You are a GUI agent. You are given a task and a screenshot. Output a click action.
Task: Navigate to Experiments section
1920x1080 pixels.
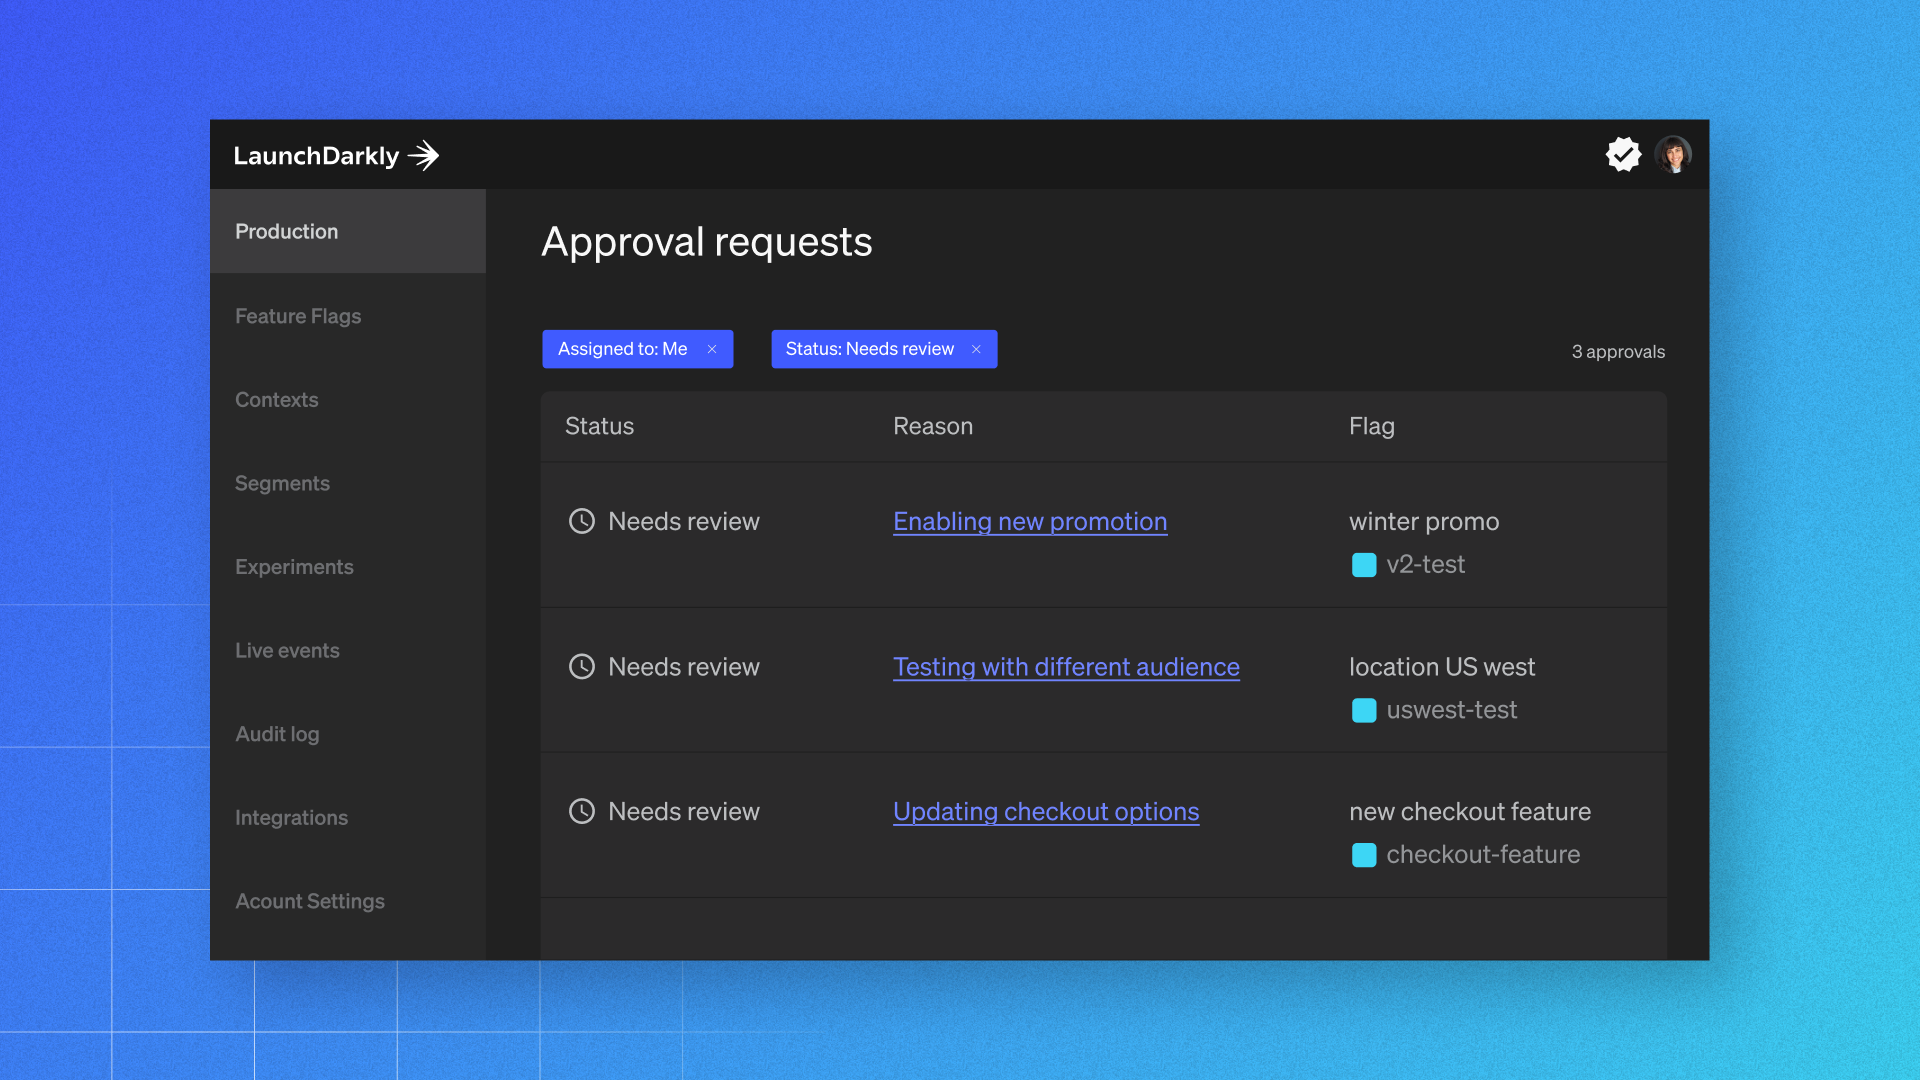coord(294,567)
